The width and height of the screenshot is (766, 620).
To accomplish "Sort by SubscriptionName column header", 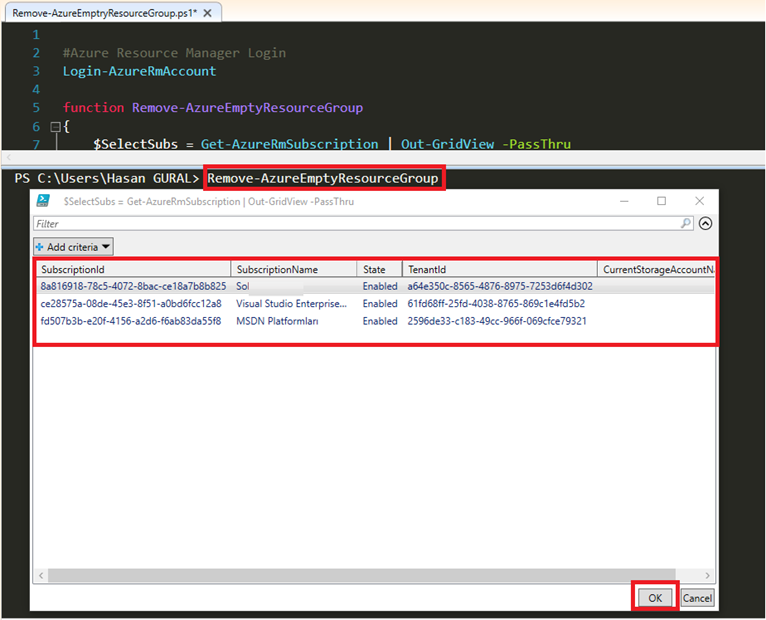I will click(x=294, y=269).
